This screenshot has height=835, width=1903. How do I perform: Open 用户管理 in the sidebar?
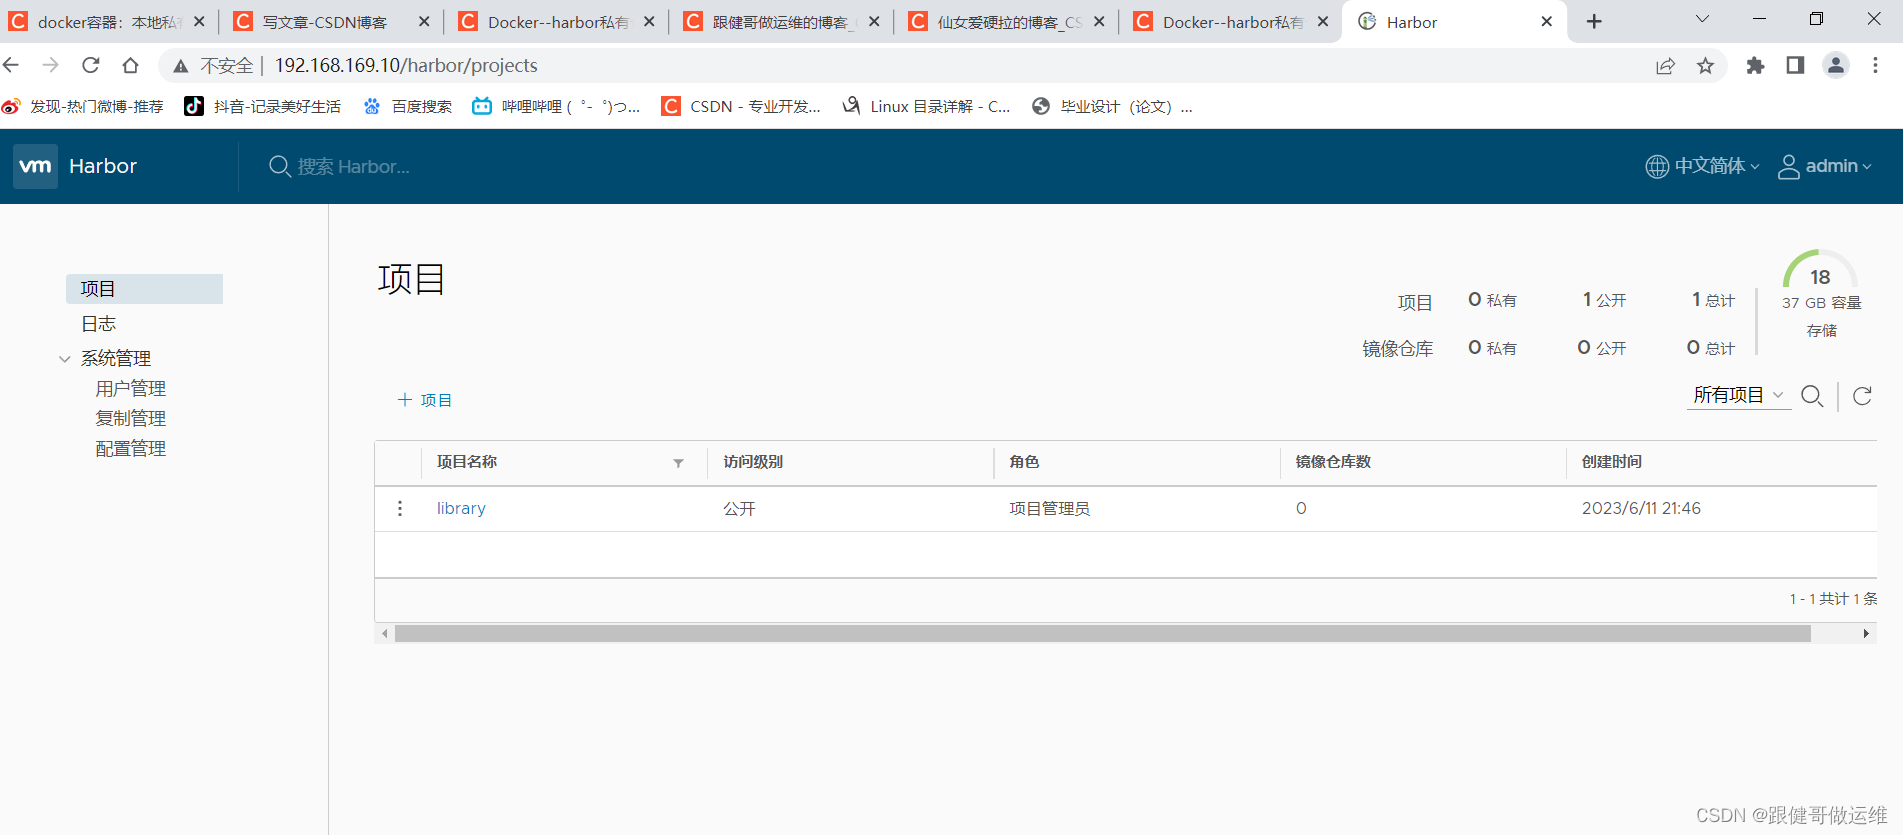(x=131, y=388)
